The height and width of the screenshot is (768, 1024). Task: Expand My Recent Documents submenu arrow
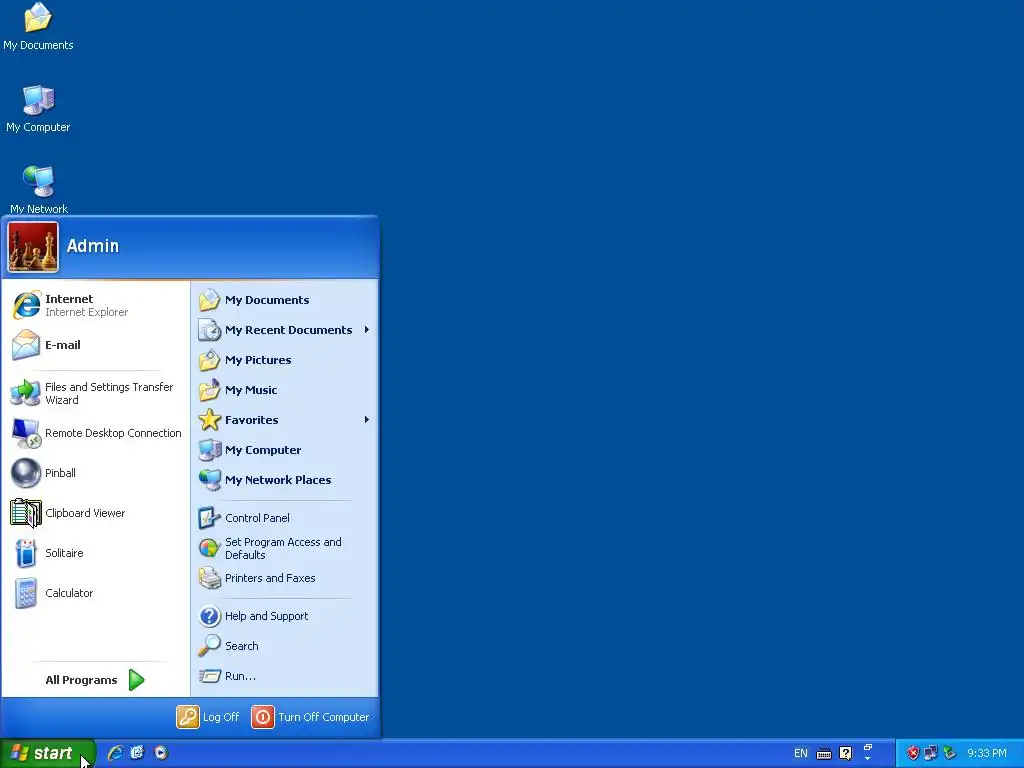click(x=367, y=330)
